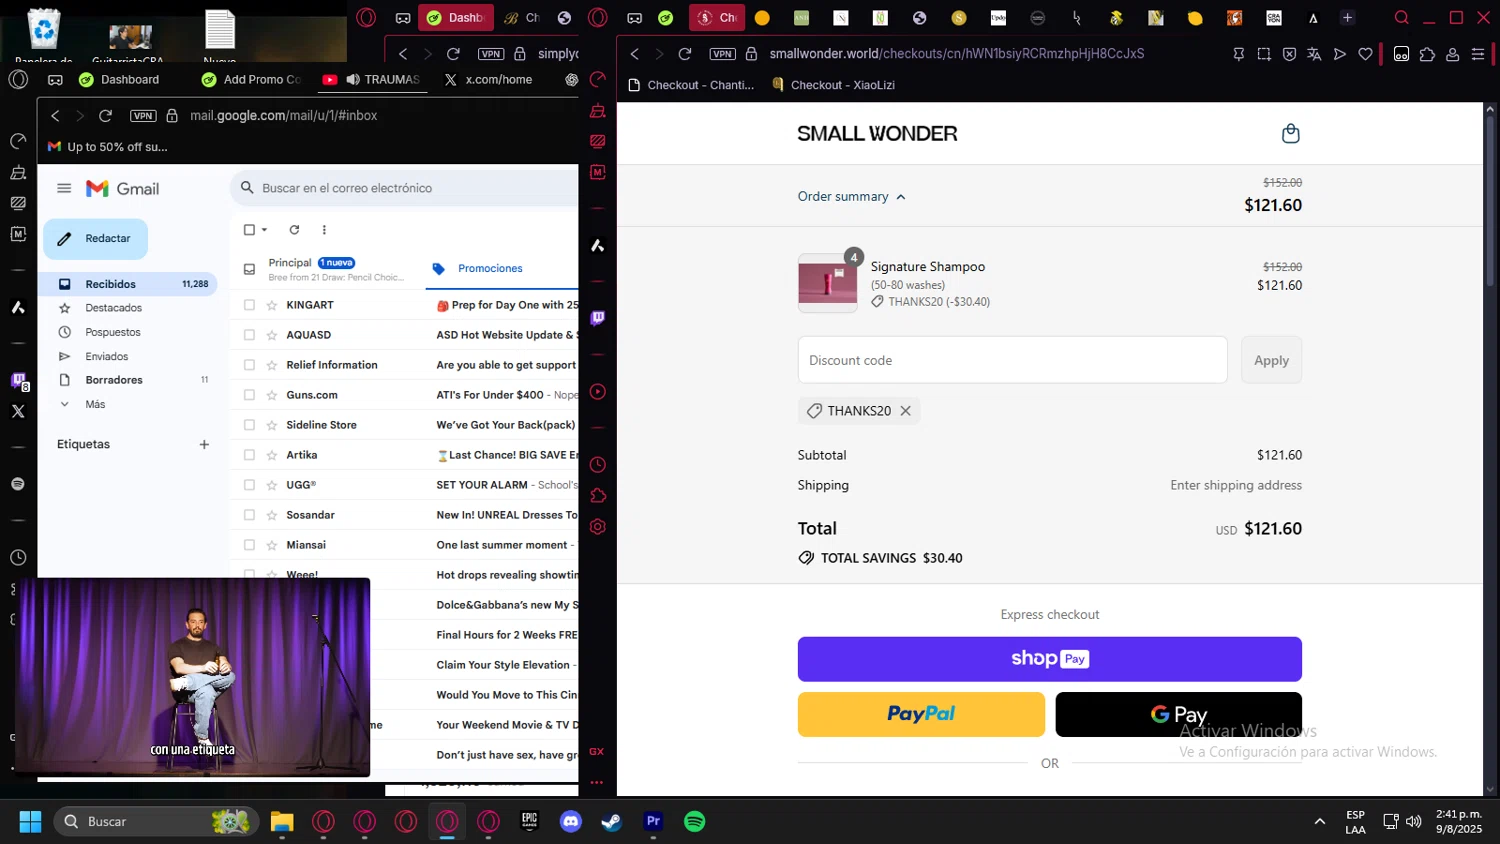Image resolution: width=1500 pixels, height=844 pixels.
Task: Star the Artika email
Action: pos(271,455)
